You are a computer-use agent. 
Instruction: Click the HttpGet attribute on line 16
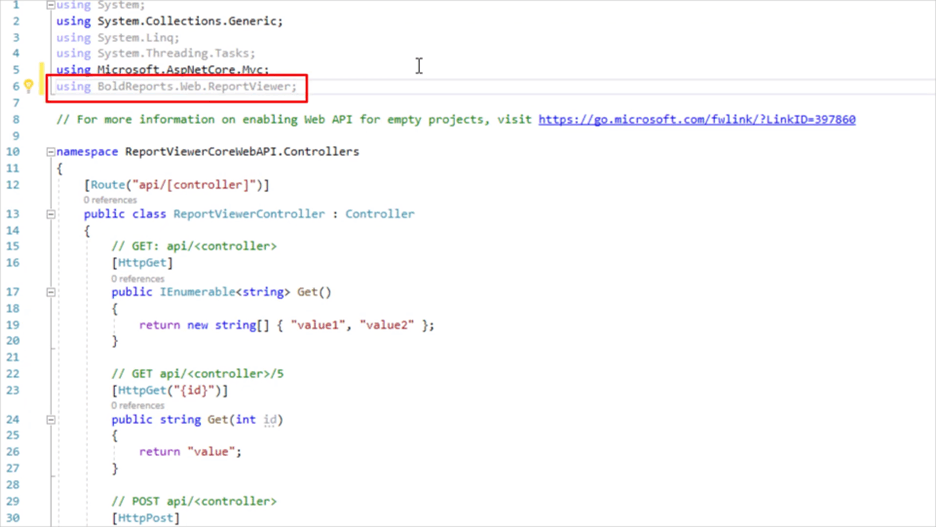click(142, 263)
